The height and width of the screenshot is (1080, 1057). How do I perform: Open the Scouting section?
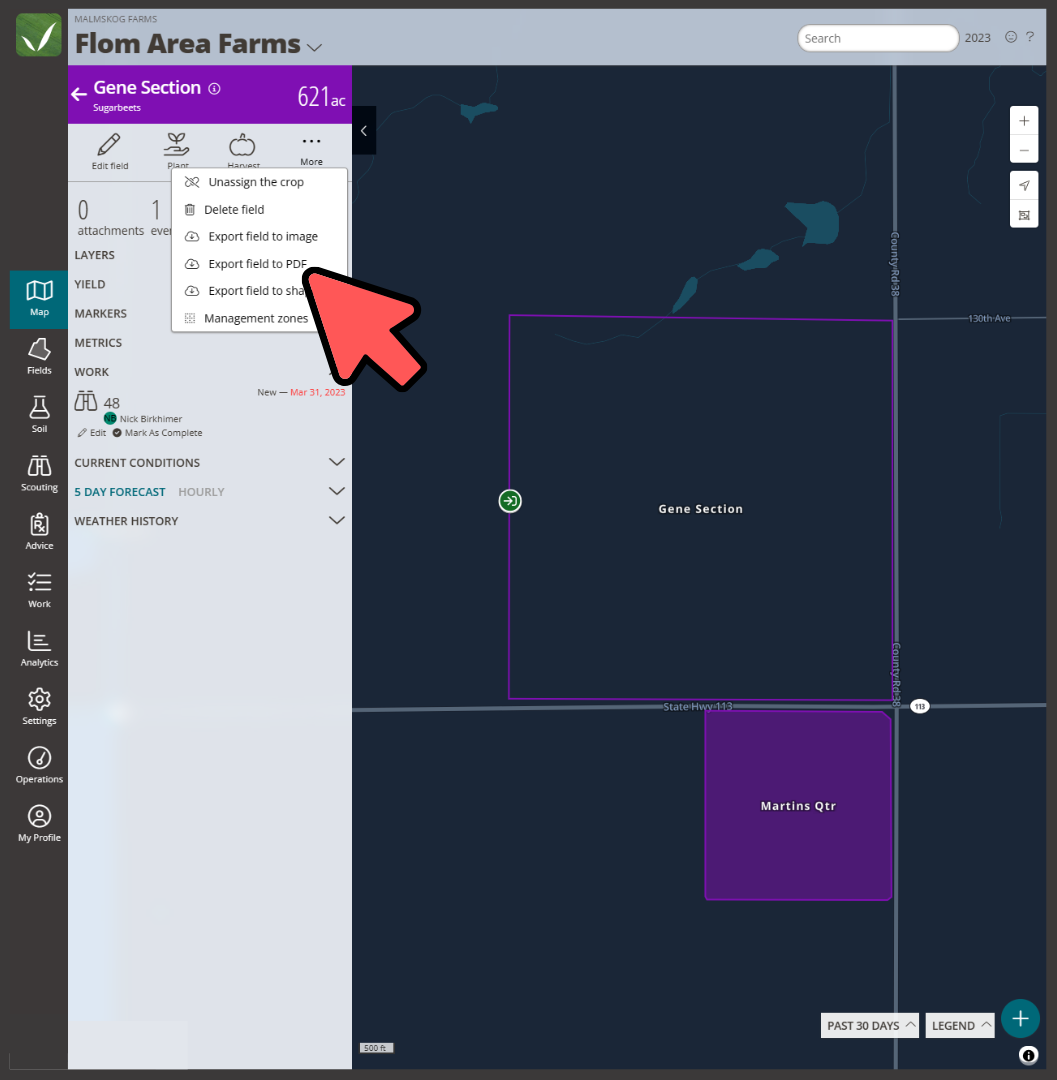pos(39,473)
